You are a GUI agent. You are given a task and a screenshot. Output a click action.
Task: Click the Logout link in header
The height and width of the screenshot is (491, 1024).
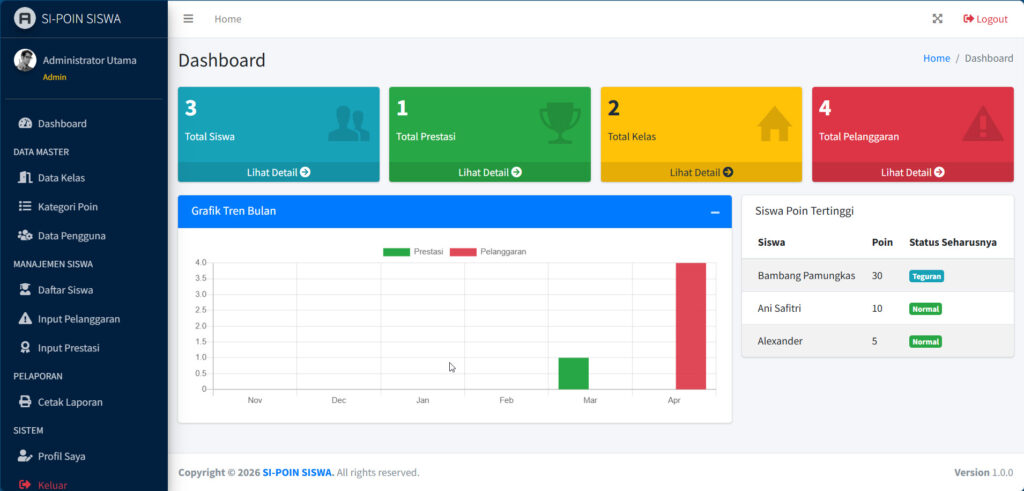click(x=985, y=19)
